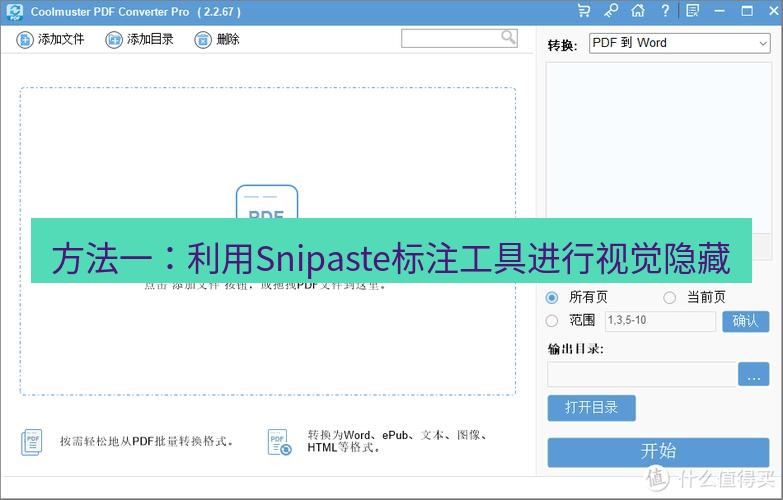Screen dimensions: 783x500
Task: Click the 打开目录 open folder button
Action: [591, 408]
